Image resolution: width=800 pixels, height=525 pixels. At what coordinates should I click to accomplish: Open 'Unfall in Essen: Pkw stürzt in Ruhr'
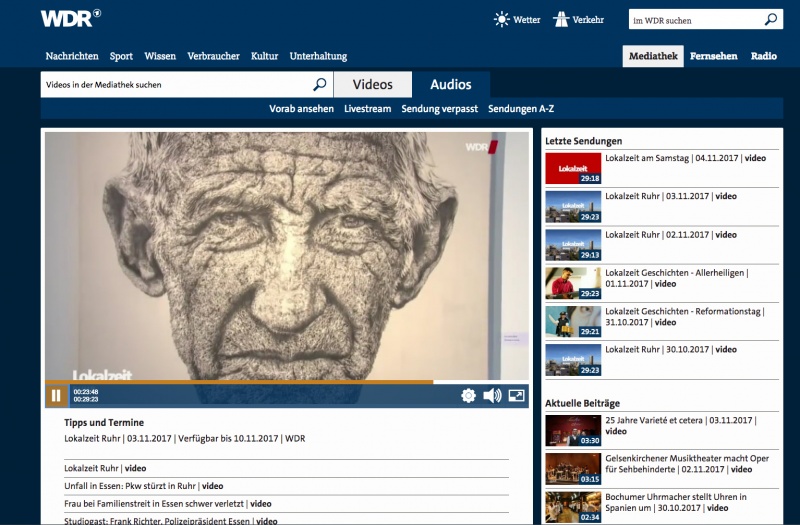click(x=144, y=486)
